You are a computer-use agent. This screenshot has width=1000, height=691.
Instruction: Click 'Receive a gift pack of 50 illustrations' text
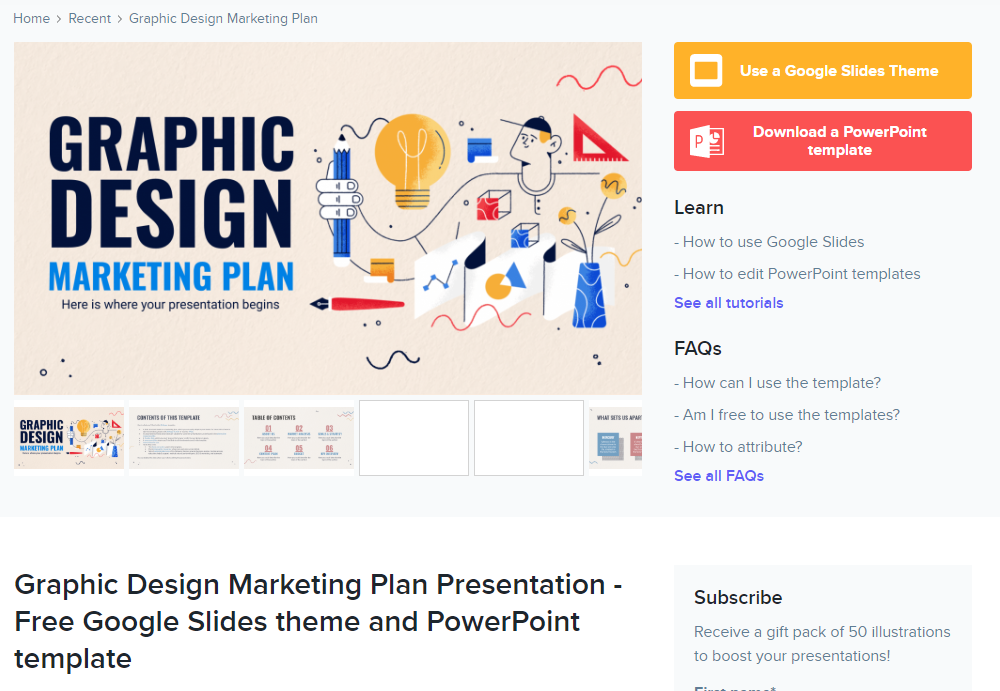(x=822, y=632)
